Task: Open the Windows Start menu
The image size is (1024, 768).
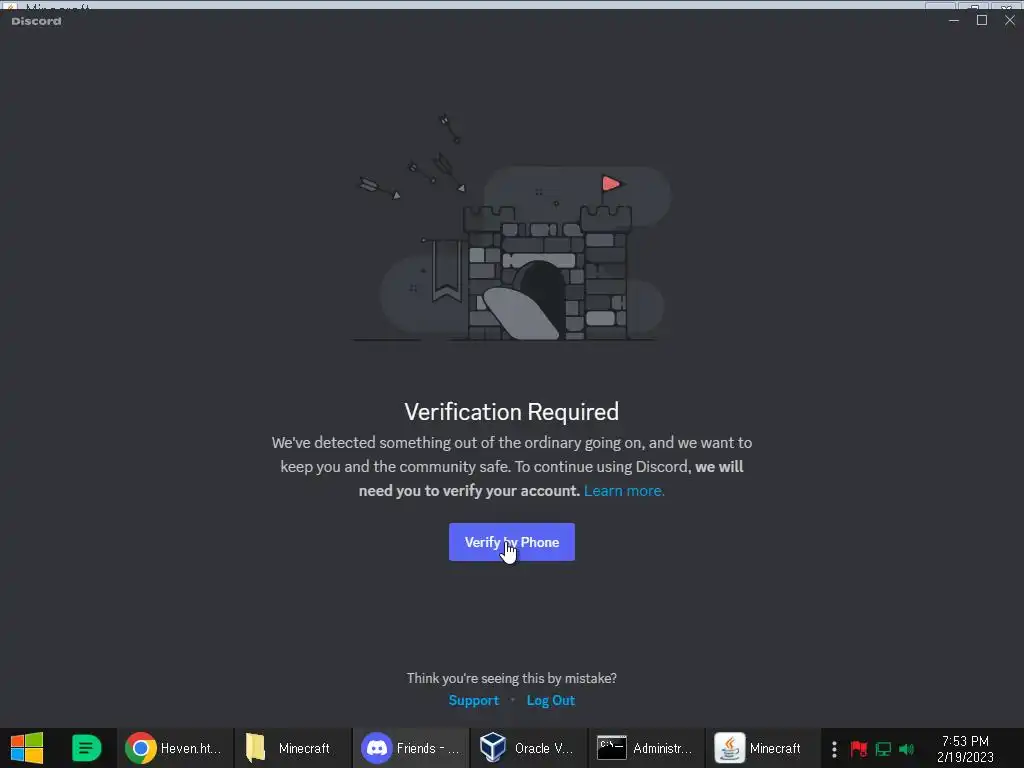Action: [x=27, y=748]
